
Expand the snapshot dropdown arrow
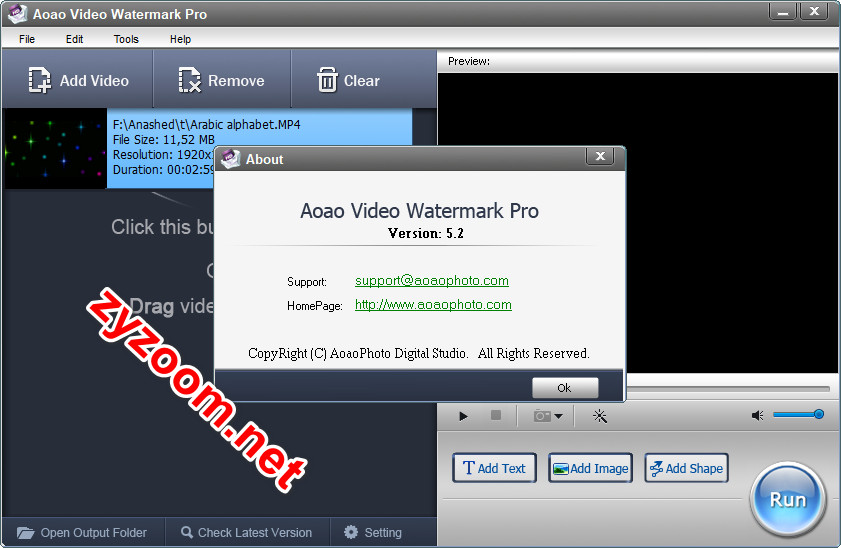pyautogui.click(x=558, y=416)
